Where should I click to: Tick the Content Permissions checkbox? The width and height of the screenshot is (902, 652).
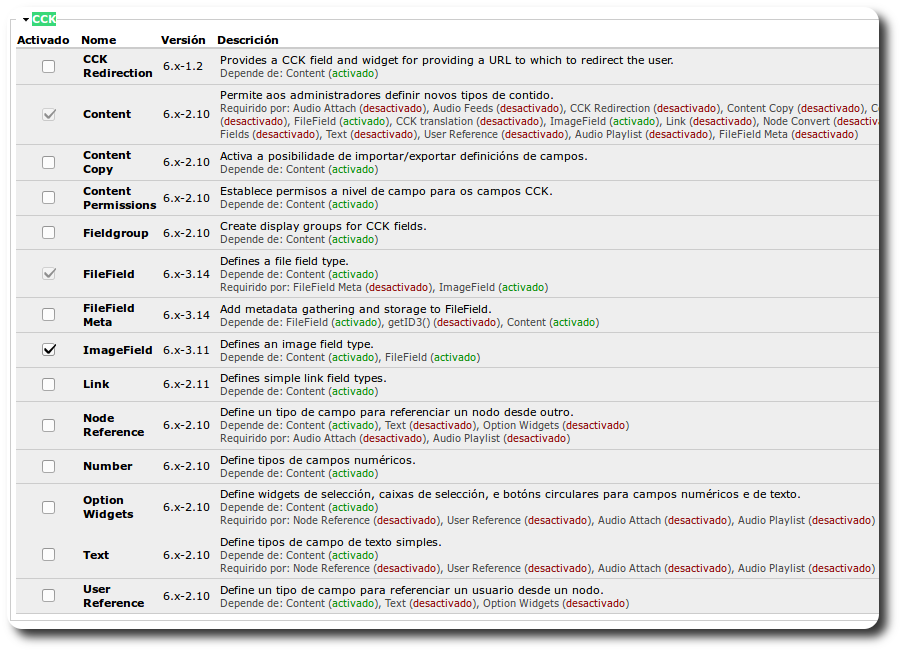(x=49, y=198)
